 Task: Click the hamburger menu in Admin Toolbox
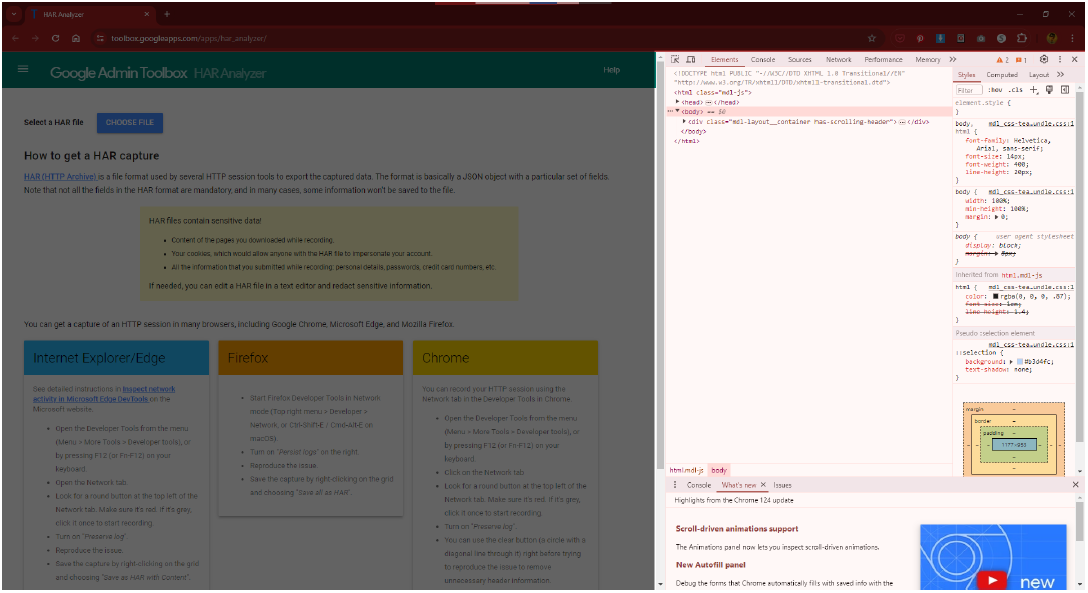23,71
